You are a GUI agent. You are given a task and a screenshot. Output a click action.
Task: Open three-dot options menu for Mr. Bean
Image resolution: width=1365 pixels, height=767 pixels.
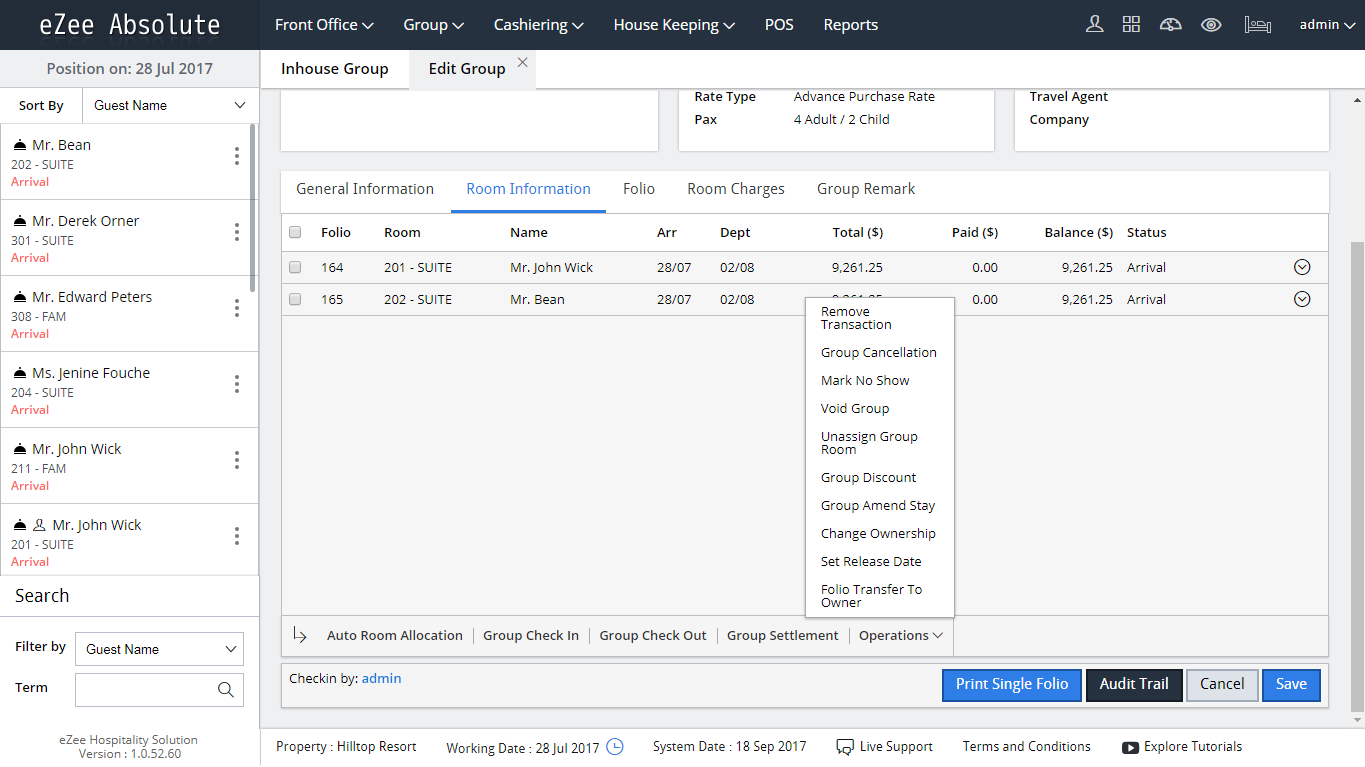coord(236,156)
